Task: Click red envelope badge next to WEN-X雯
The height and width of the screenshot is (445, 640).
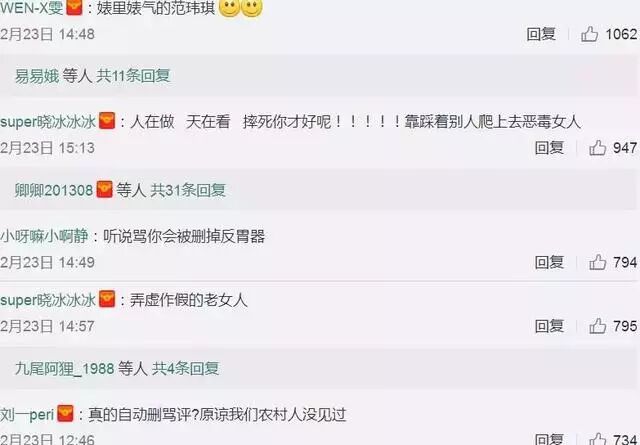Action: [x=74, y=7]
